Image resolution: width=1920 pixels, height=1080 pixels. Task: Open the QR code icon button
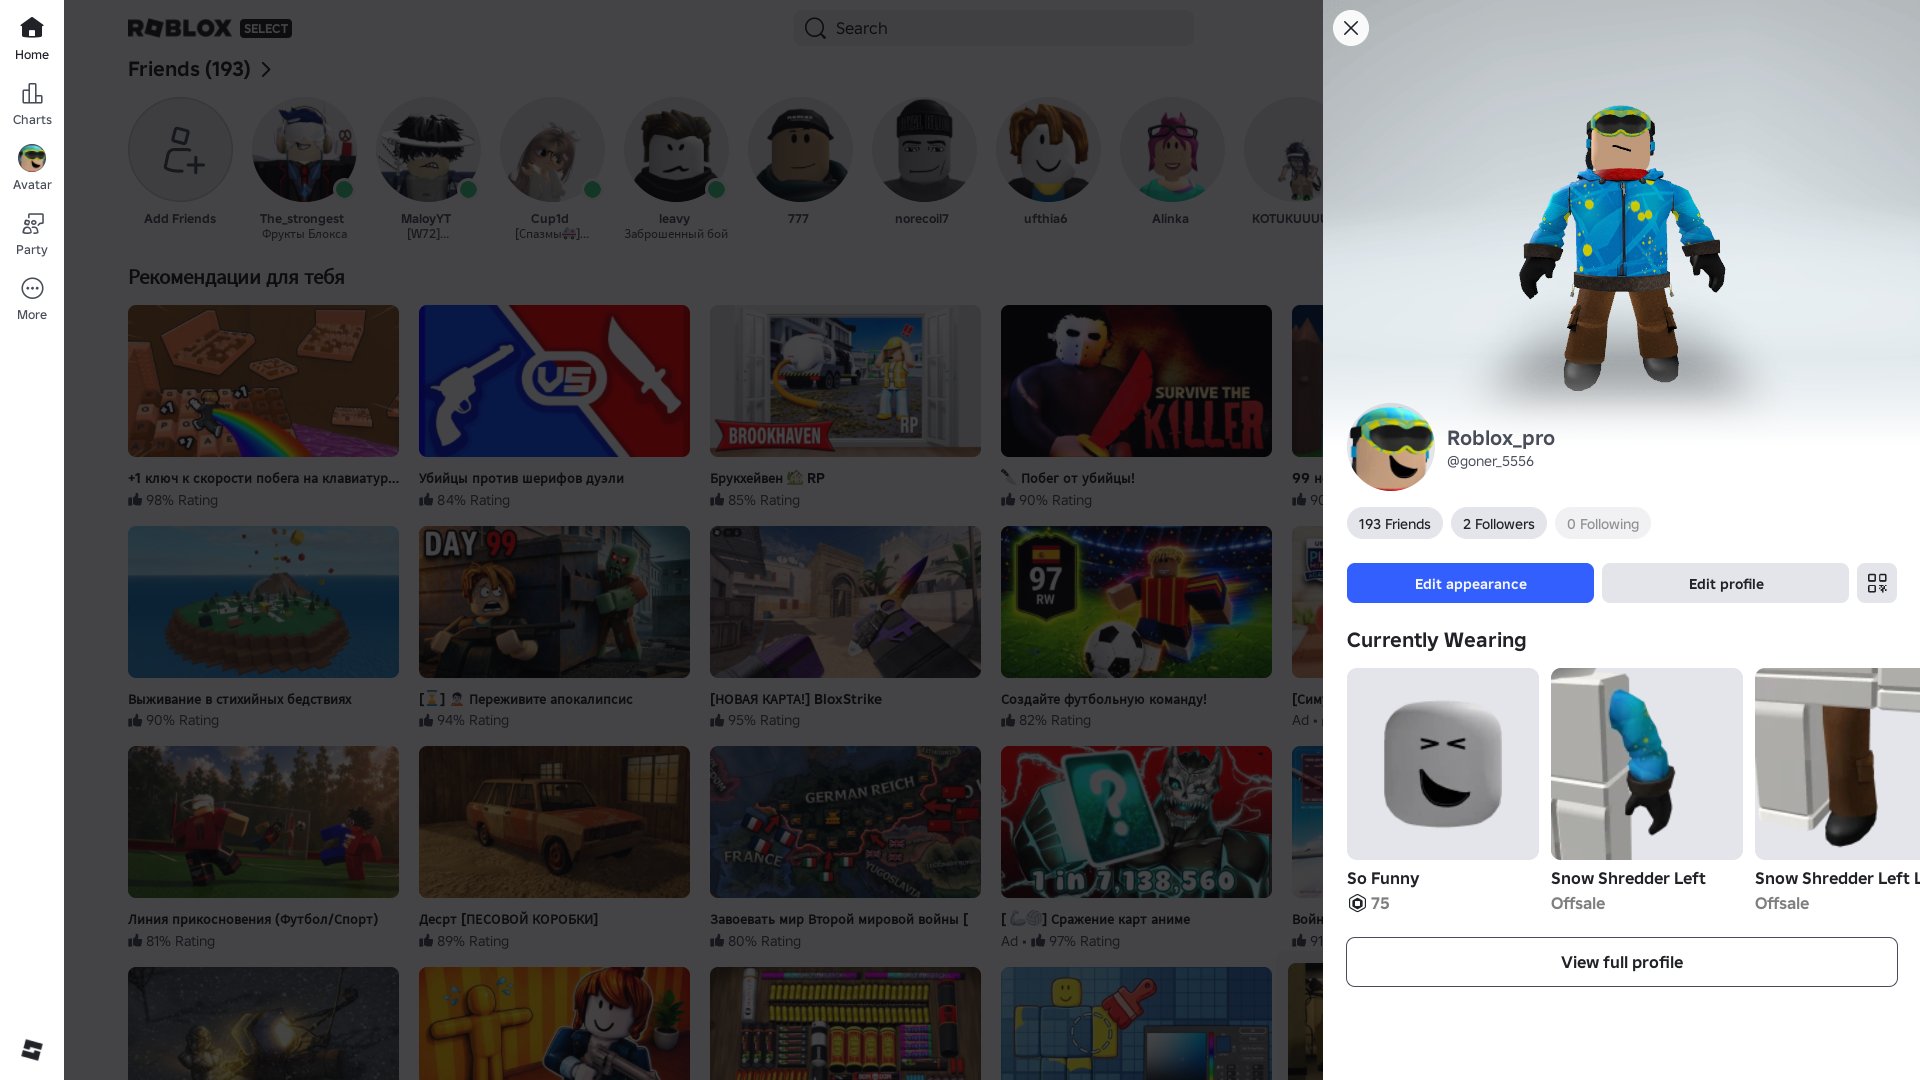click(1877, 583)
